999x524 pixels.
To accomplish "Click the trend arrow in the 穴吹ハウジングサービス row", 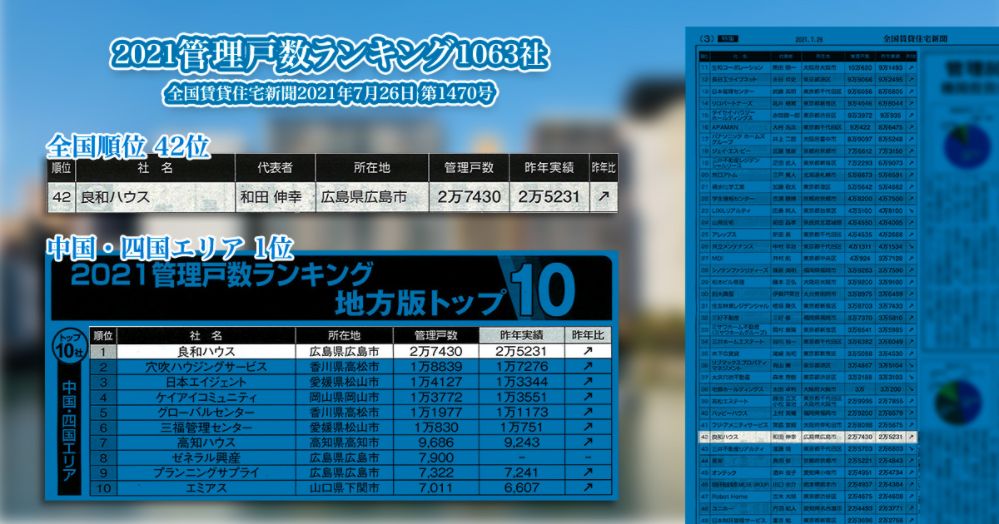I will [x=588, y=368].
